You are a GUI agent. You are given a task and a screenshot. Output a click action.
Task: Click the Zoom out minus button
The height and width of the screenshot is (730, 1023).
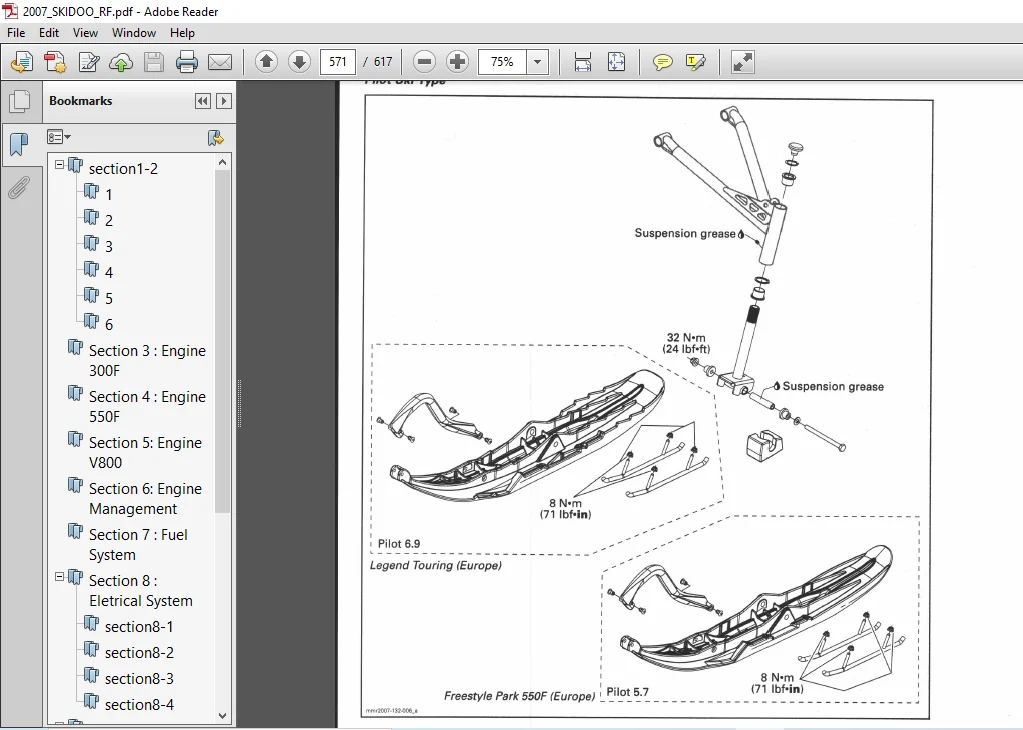424,62
